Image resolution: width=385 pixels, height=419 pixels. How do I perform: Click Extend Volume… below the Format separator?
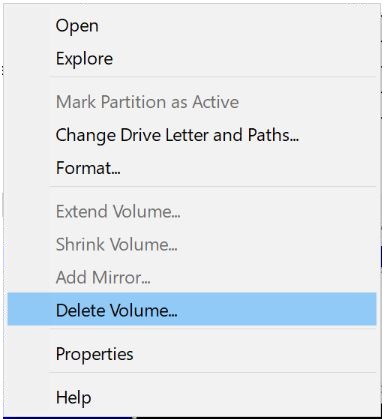point(192,212)
